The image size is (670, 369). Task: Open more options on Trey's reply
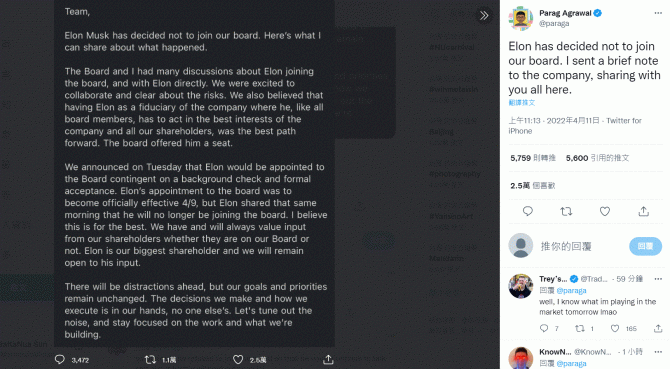point(658,279)
